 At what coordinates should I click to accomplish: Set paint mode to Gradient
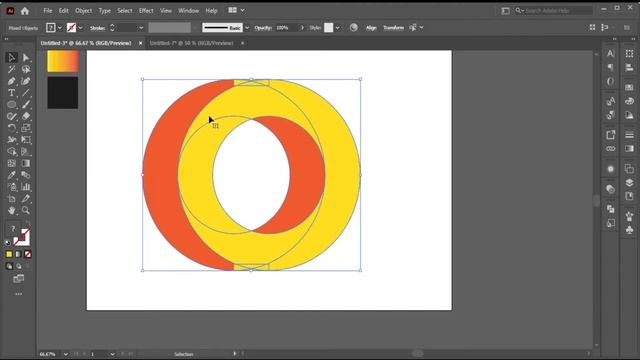[18, 254]
